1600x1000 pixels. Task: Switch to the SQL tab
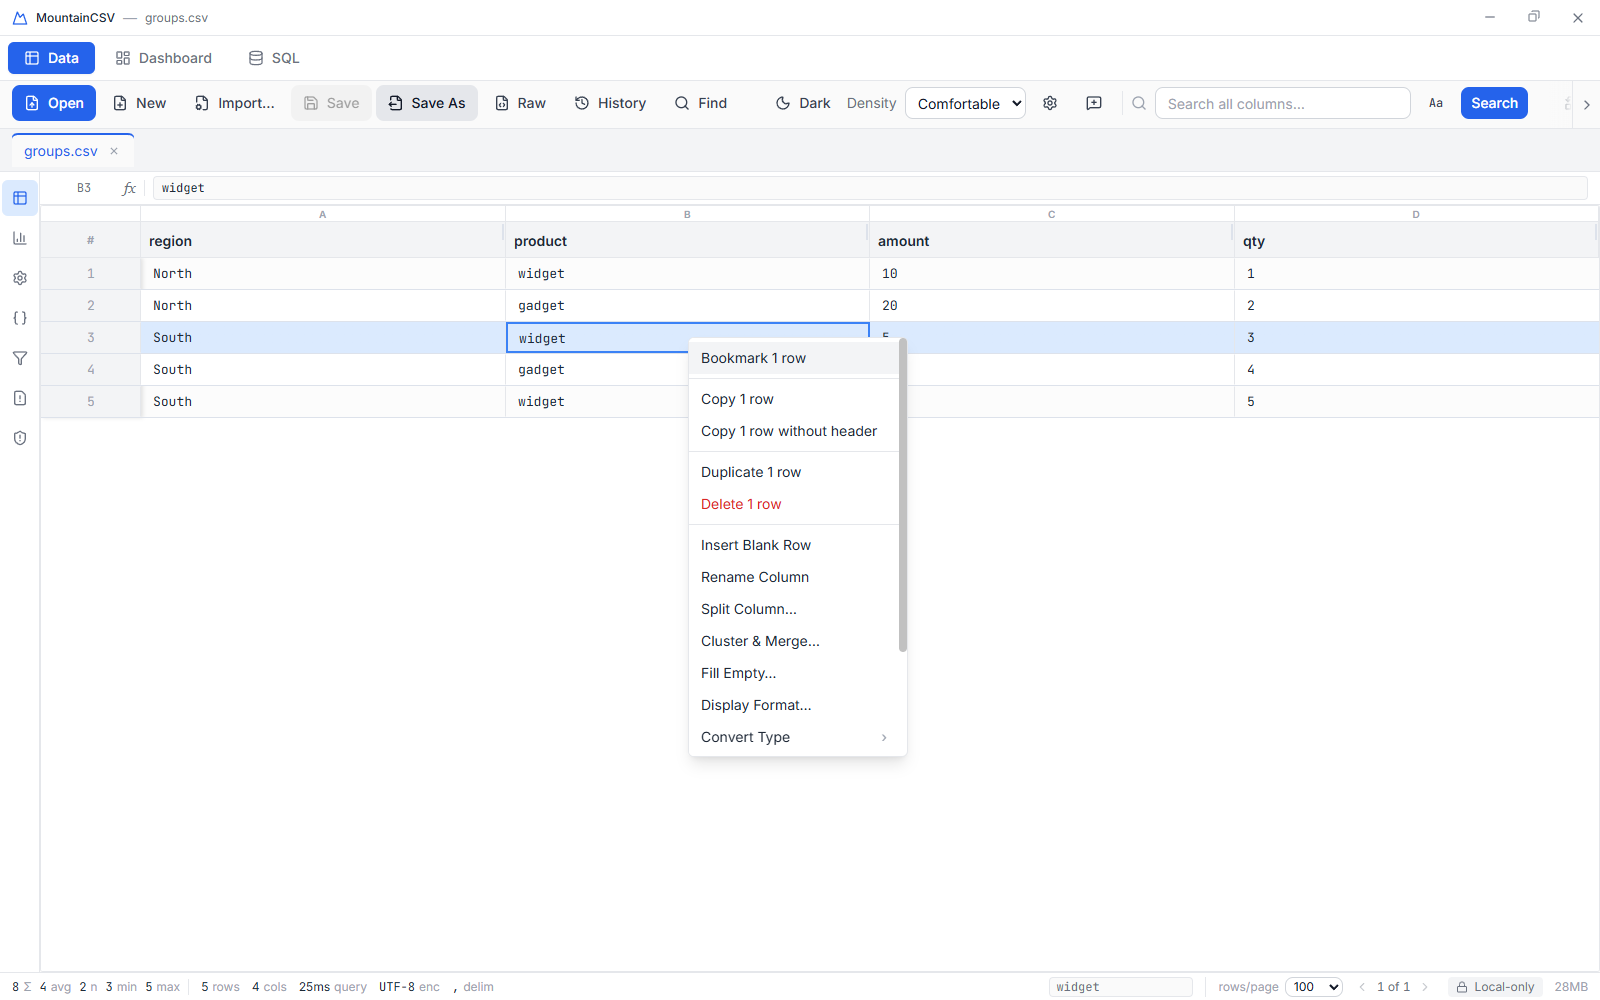274,58
